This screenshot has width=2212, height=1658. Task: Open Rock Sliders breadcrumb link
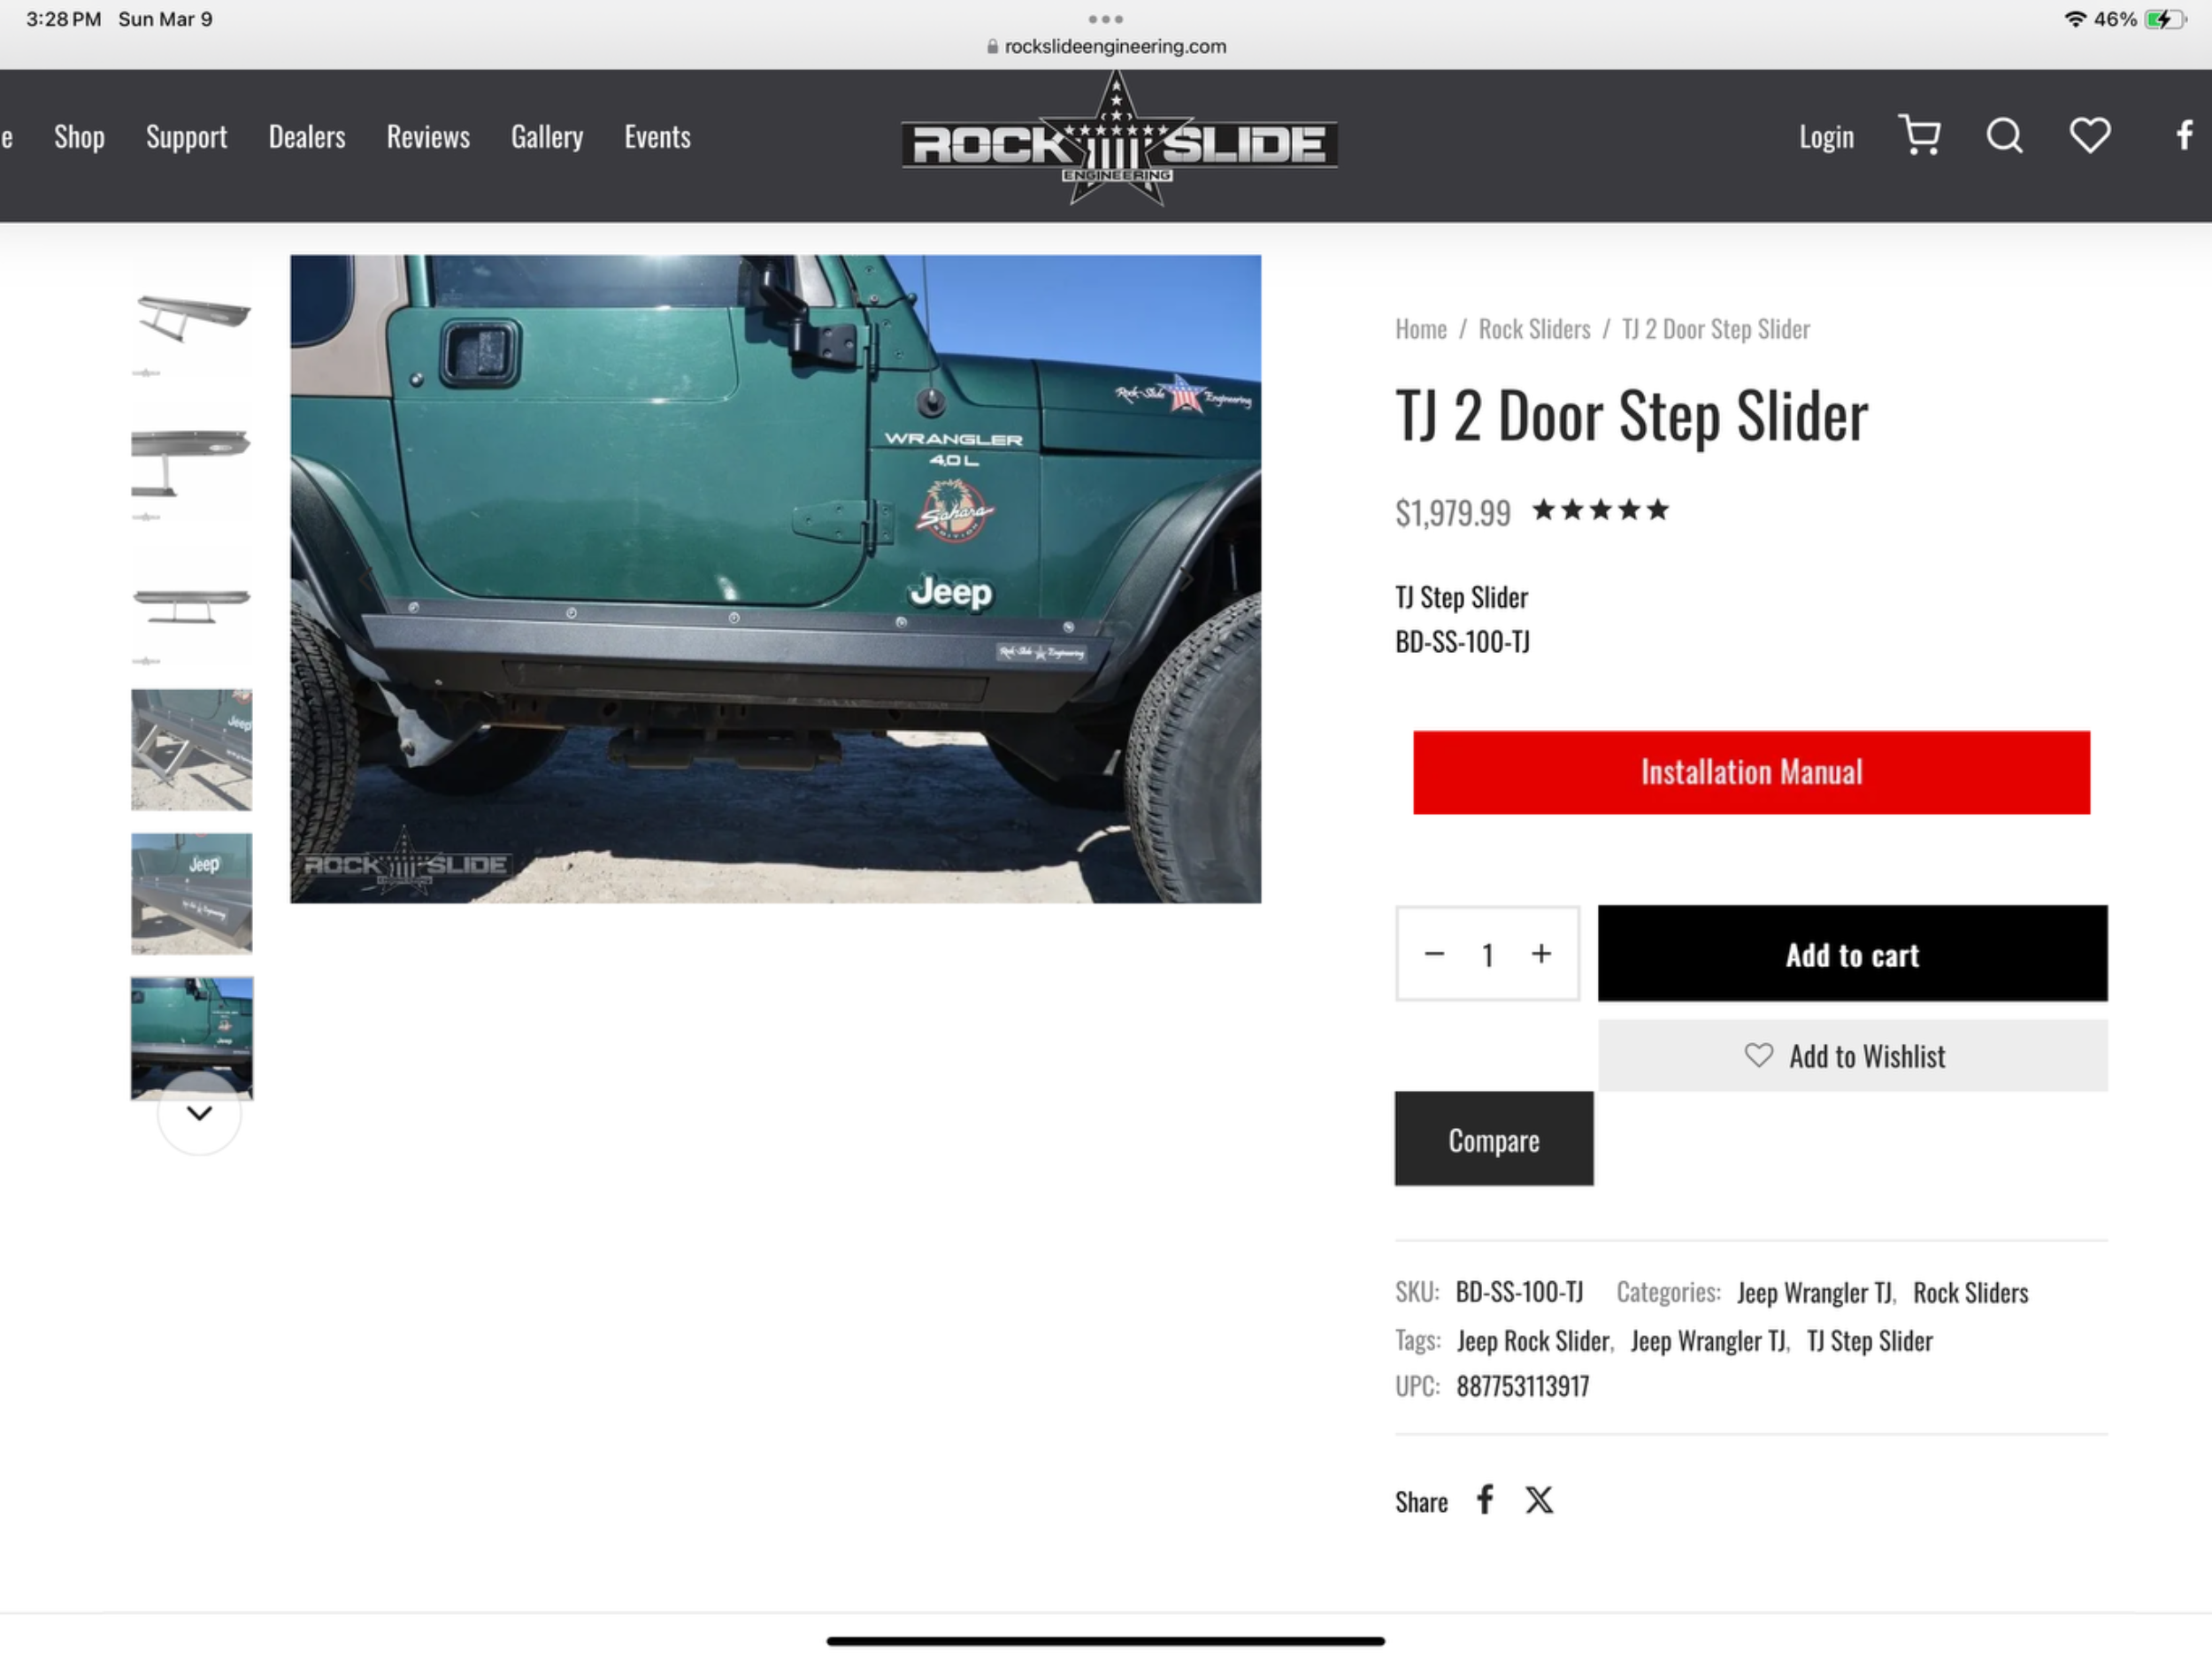(1534, 329)
